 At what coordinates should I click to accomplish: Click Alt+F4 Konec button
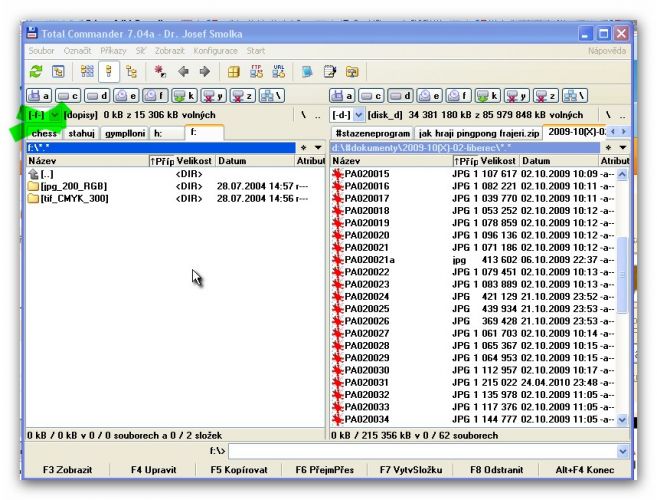[585, 470]
